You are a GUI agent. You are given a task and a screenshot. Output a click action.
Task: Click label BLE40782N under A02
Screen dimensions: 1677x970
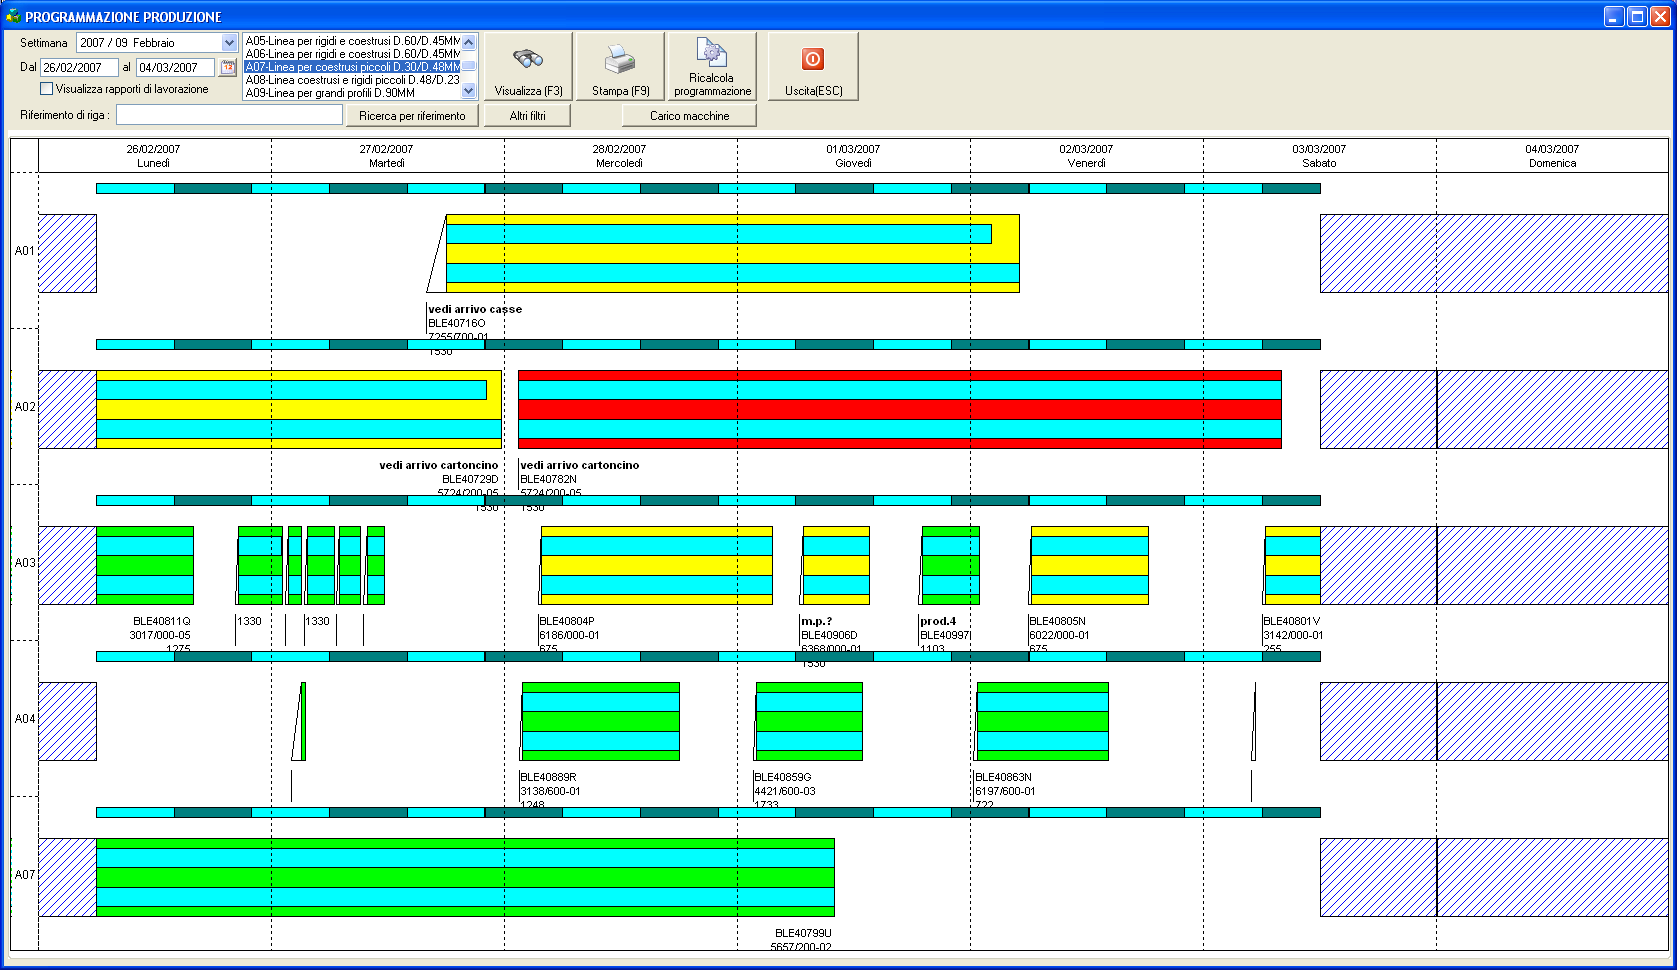tap(548, 479)
